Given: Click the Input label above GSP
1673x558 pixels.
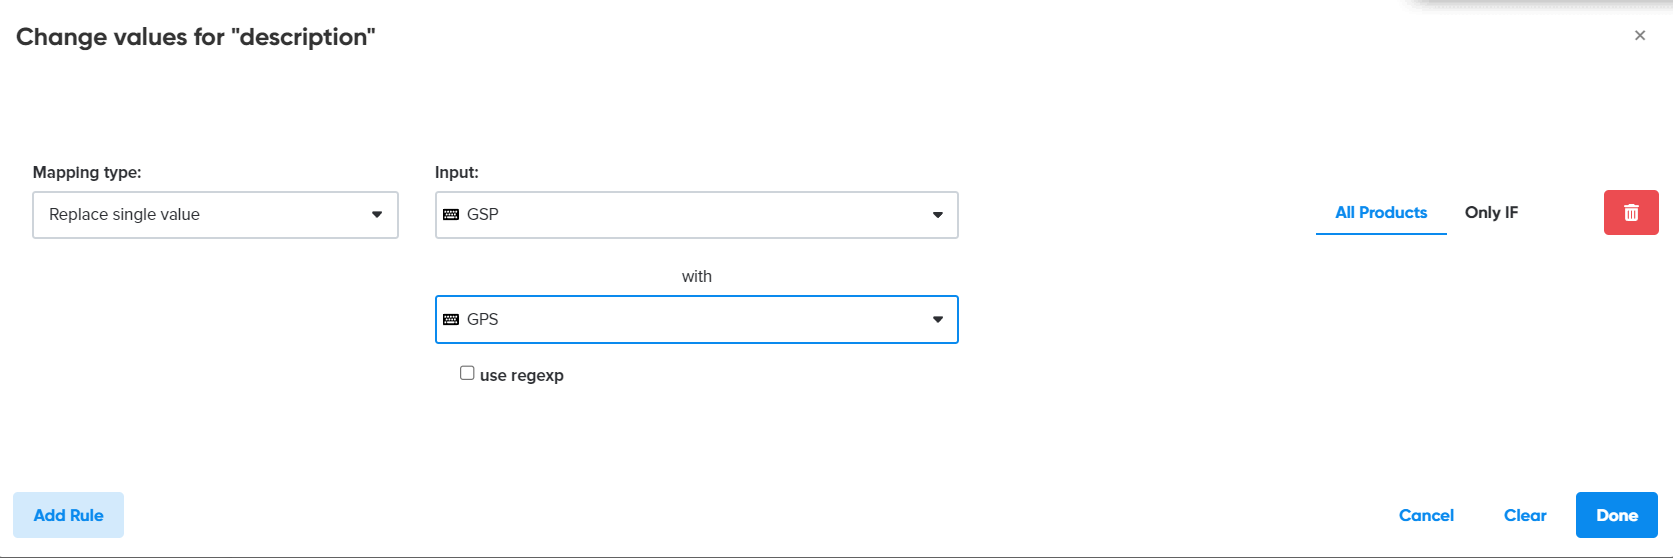Looking at the screenshot, I should pyautogui.click(x=457, y=173).
